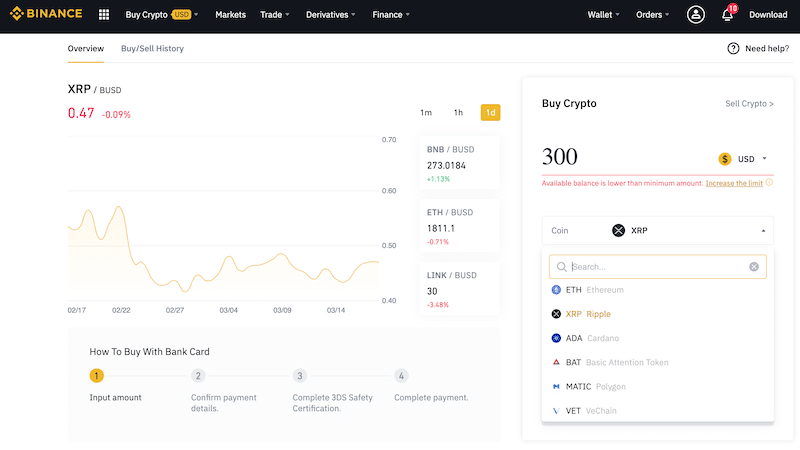Open the BNB / BUSD price card
Screen dimensions: 800x450
[459, 163]
